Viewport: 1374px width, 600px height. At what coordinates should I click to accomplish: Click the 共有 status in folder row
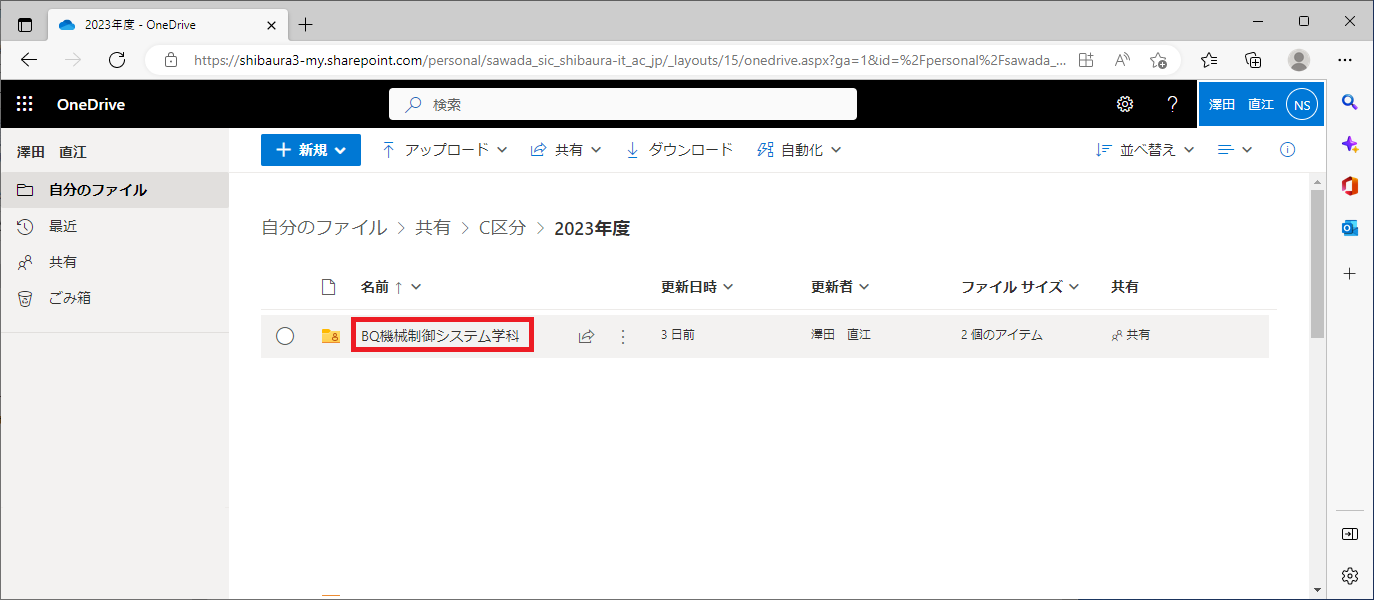click(1131, 336)
